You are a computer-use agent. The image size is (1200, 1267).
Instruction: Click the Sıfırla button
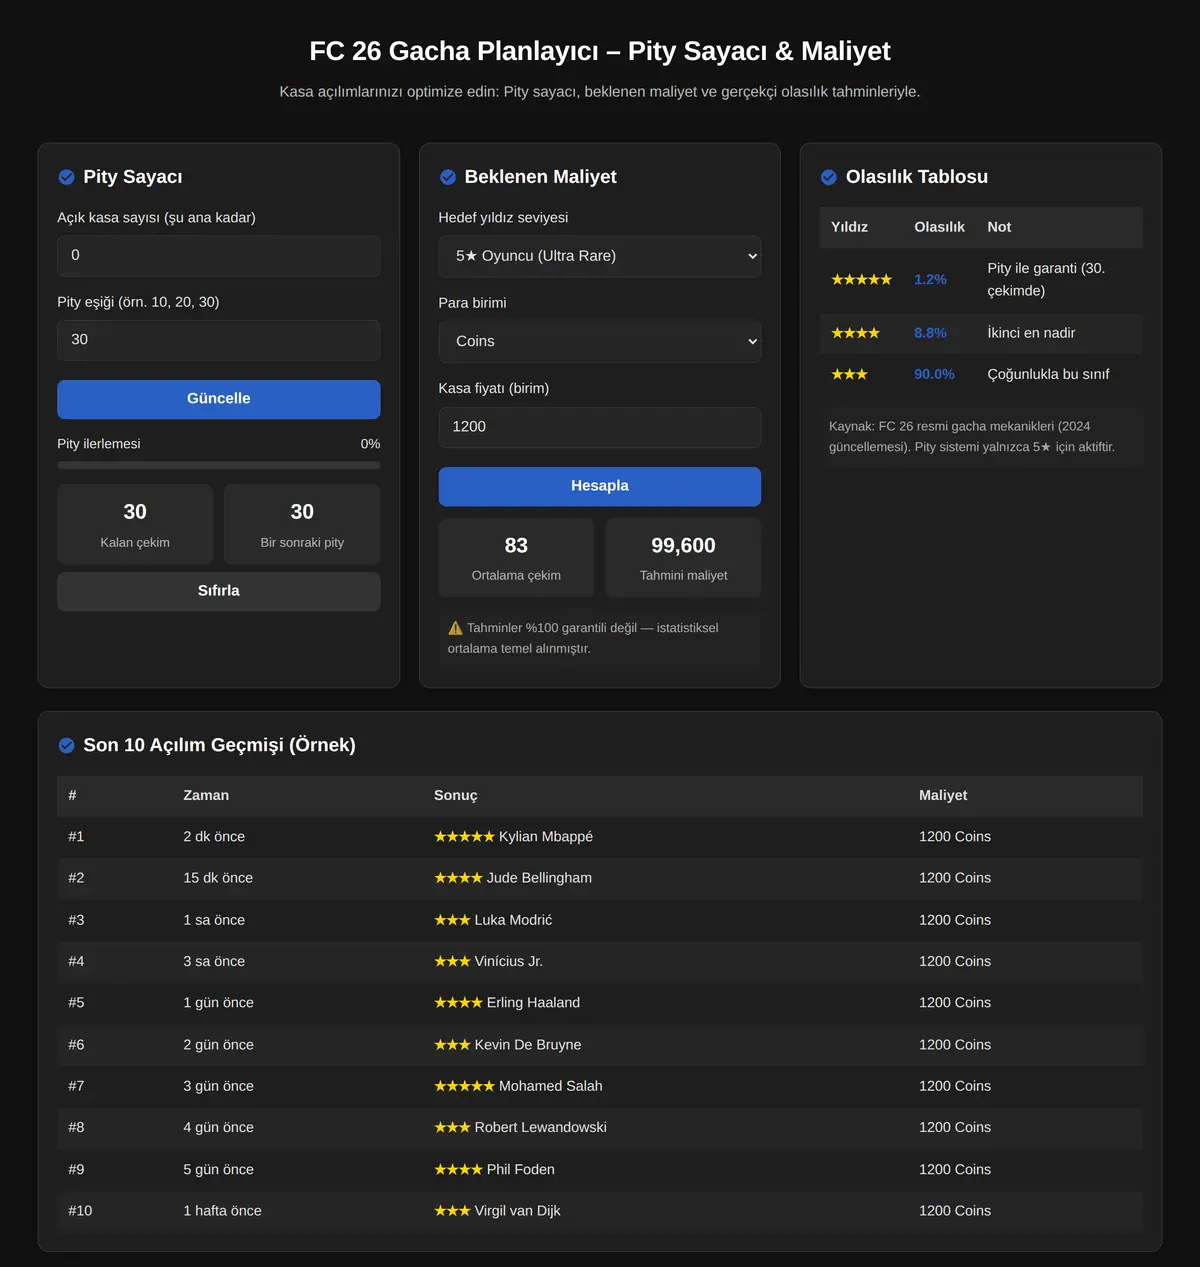click(x=219, y=591)
